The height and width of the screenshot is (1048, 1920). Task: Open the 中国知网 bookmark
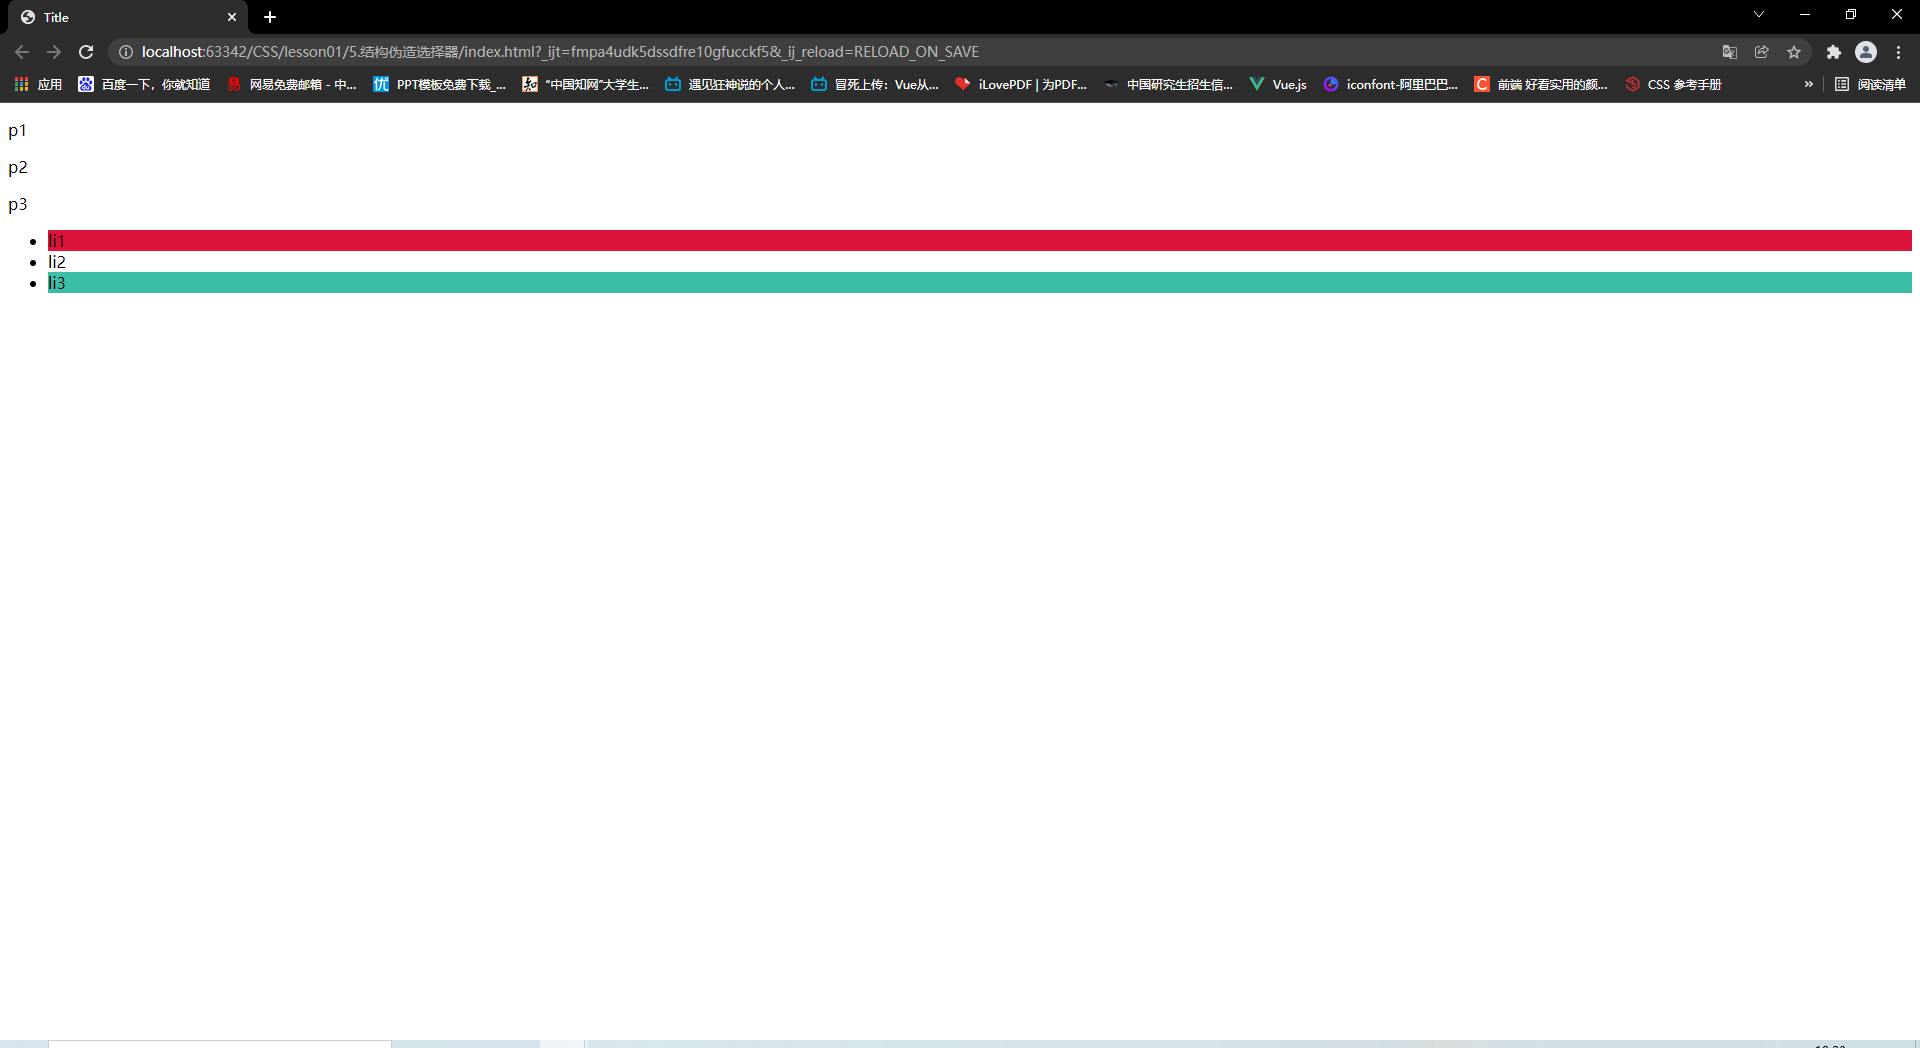pyautogui.click(x=585, y=84)
